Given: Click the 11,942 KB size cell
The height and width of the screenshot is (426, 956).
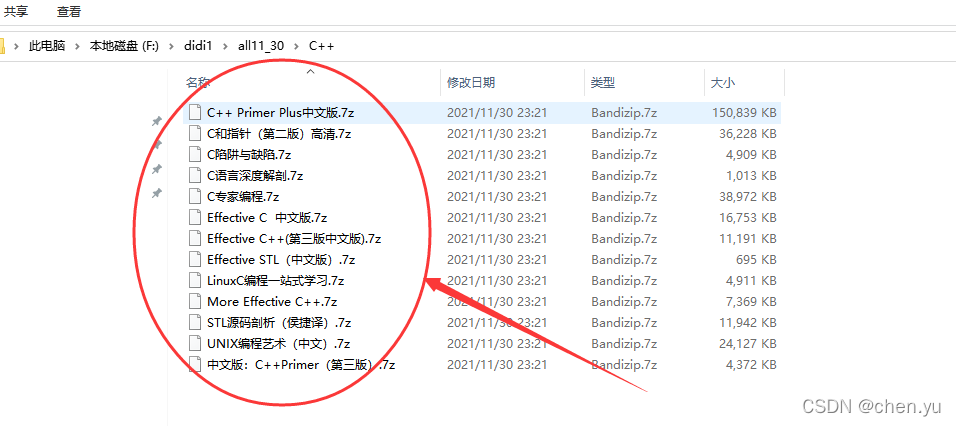Looking at the screenshot, I should coord(747,322).
